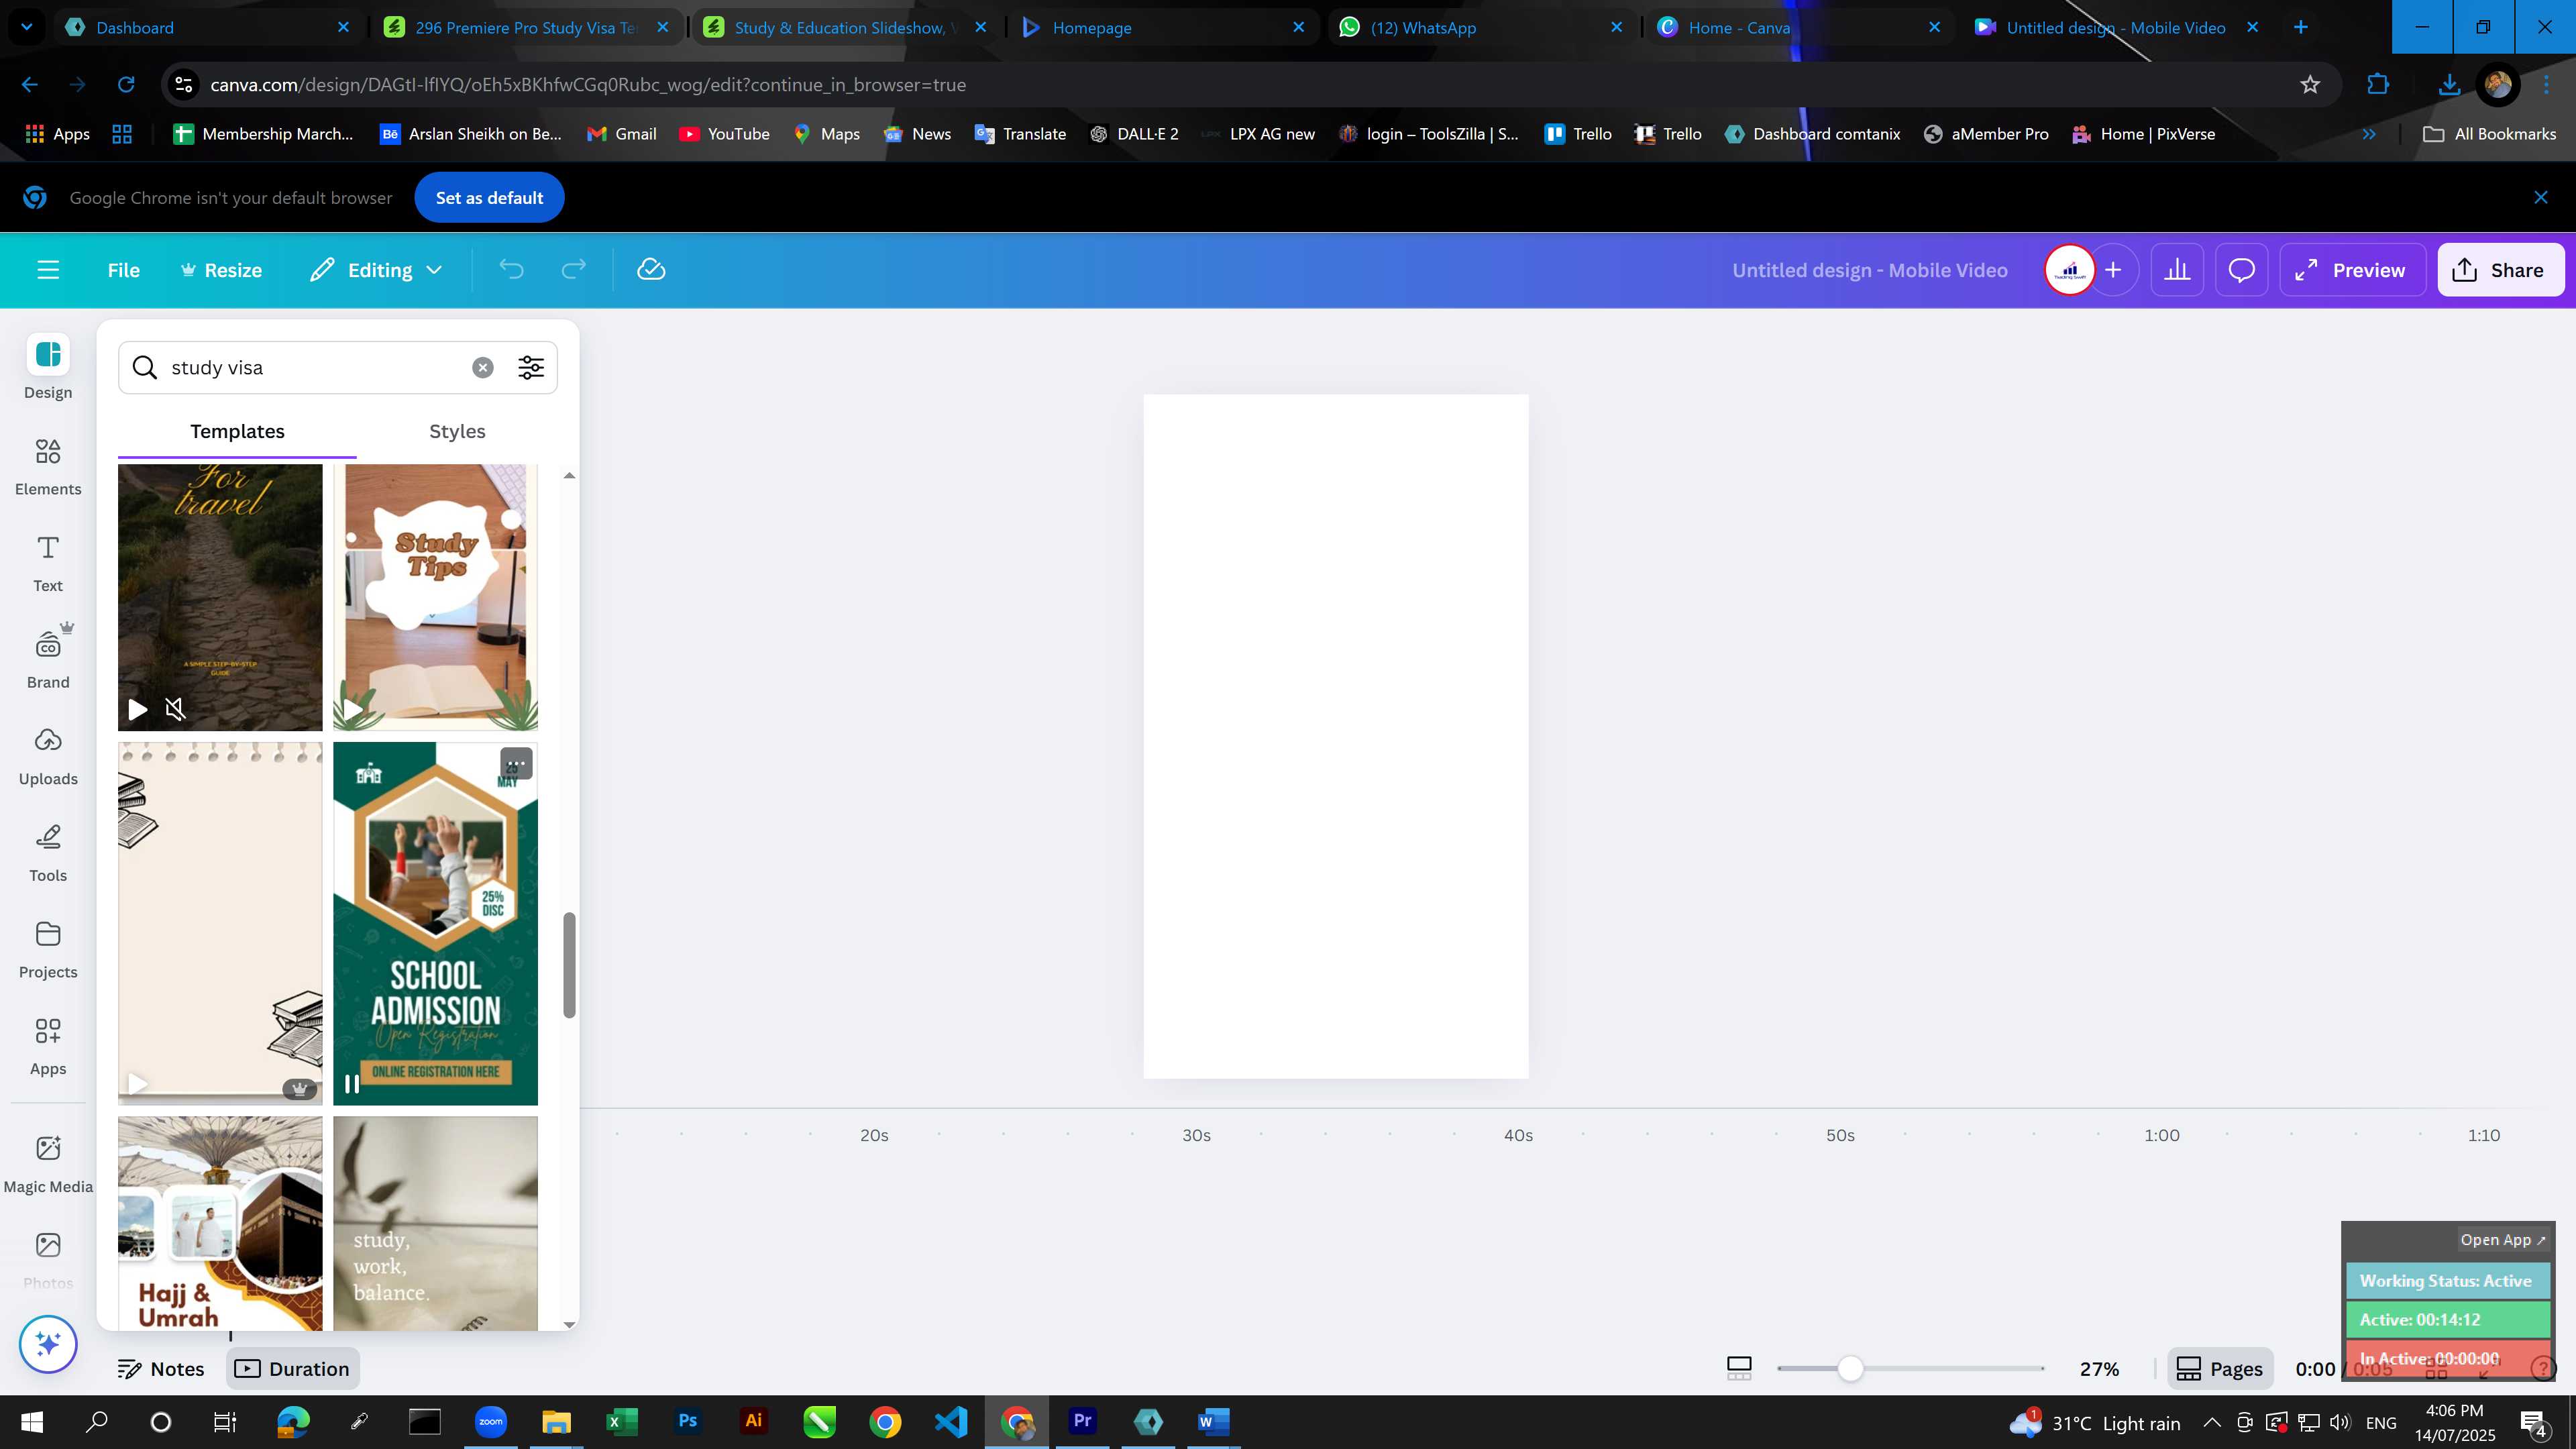2576x1449 pixels.
Task: Undo the last action
Action: coord(511,270)
